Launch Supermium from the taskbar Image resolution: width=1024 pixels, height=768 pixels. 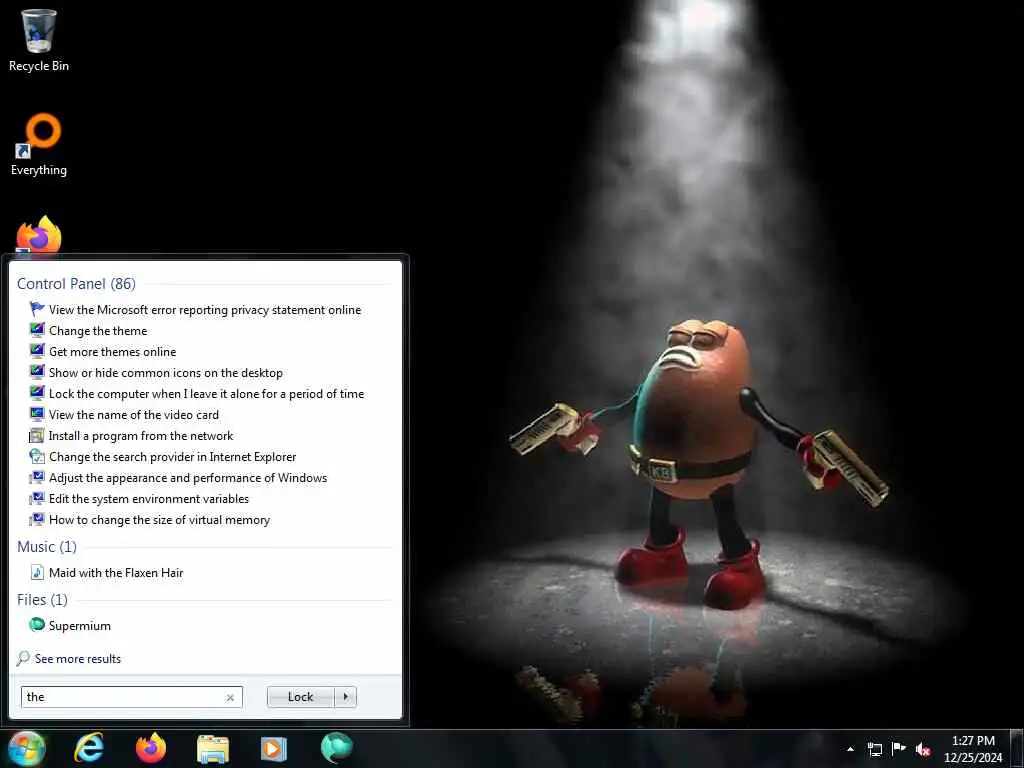pos(336,748)
